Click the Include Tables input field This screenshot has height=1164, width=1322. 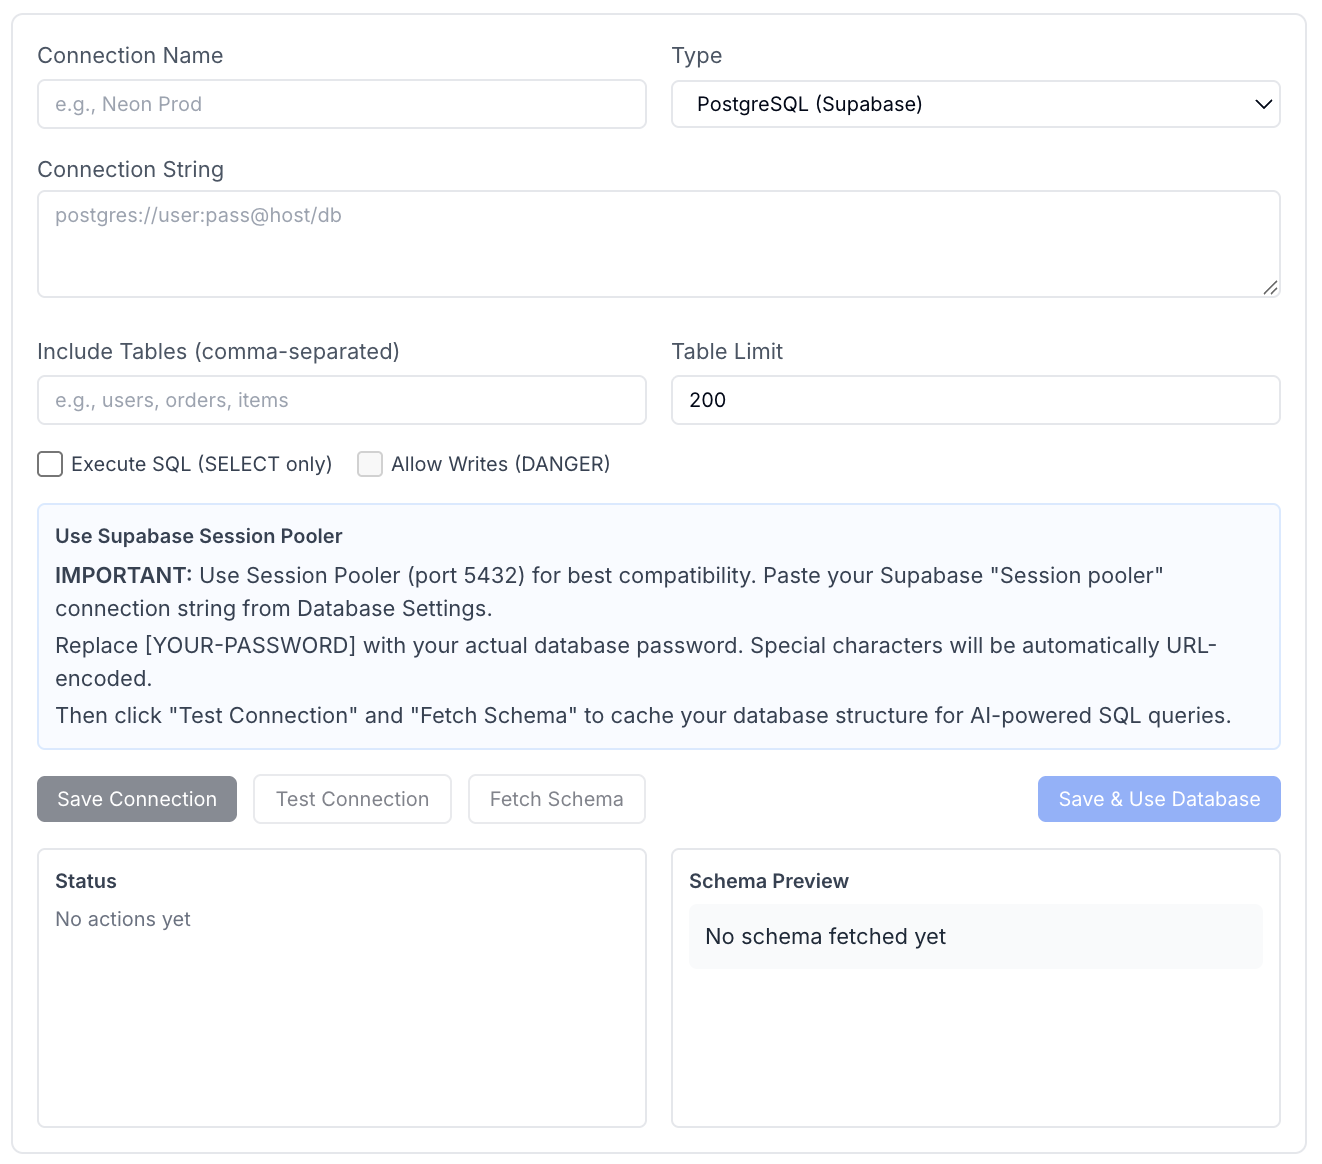point(341,400)
